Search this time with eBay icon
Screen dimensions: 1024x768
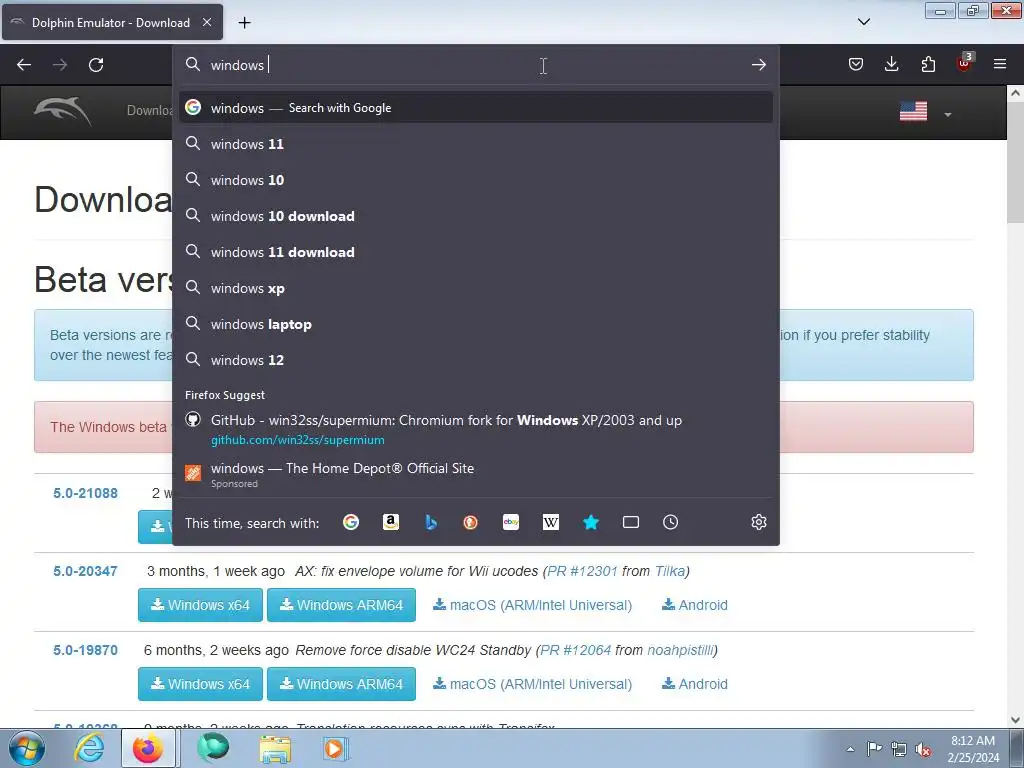tap(511, 522)
